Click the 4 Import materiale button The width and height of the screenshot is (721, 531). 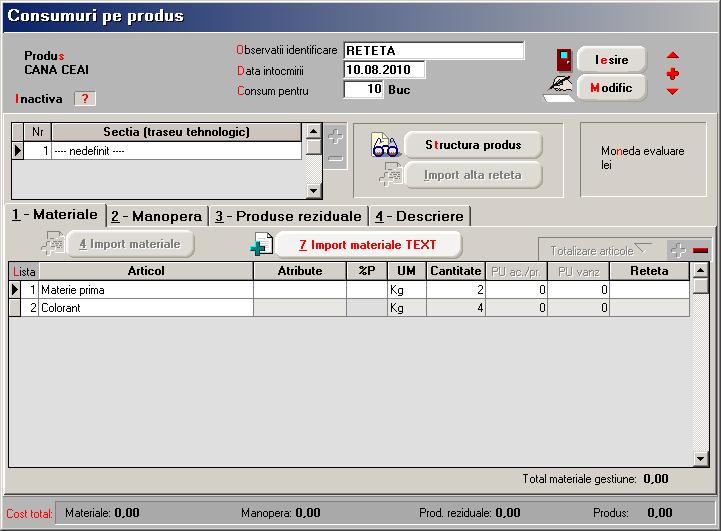pos(130,244)
